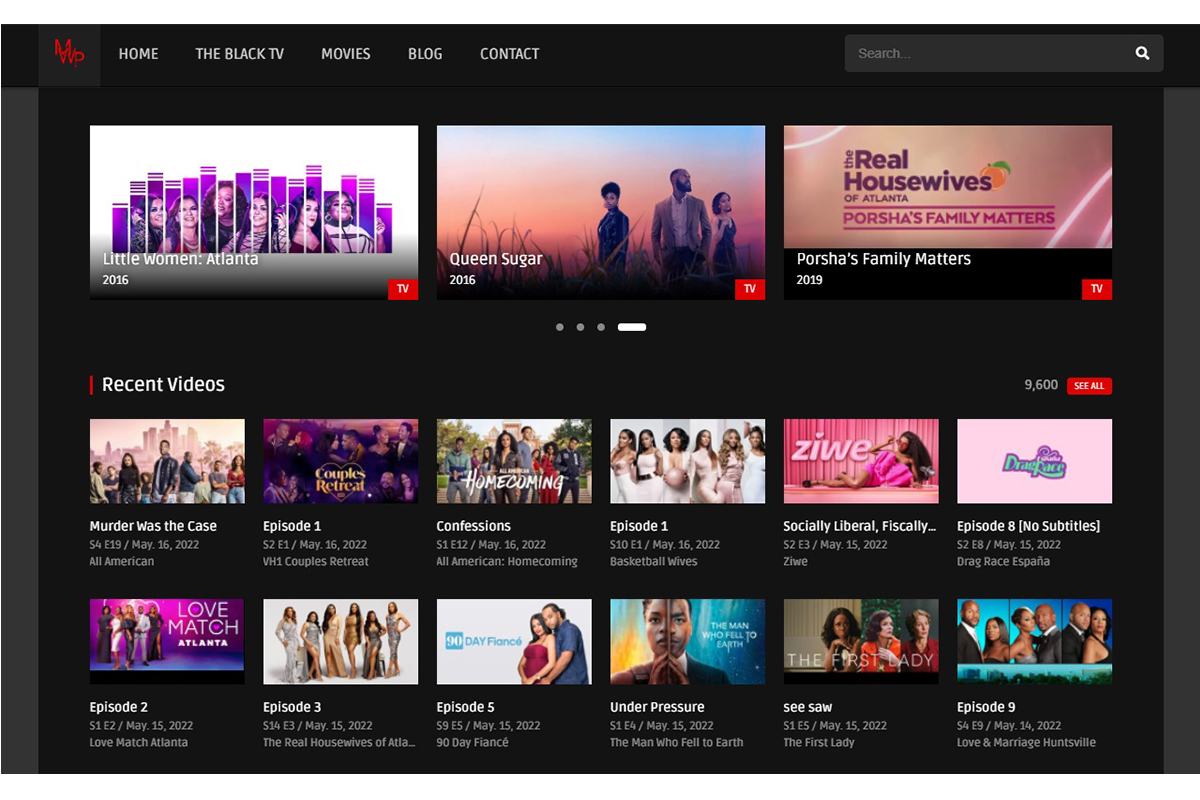This screenshot has height=800, width=1200.
Task: Select the first carousel pagination dot
Action: pyautogui.click(x=559, y=327)
